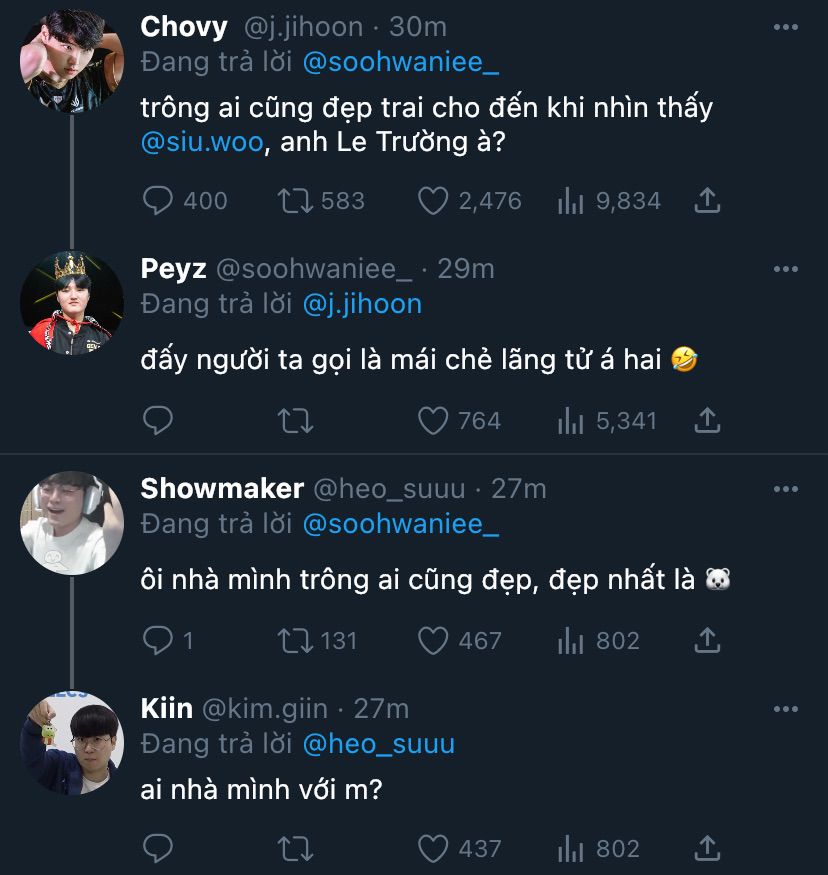The width and height of the screenshot is (828, 875).
Task: Like Chovy's tweet with 2,476 likes
Action: click(432, 201)
